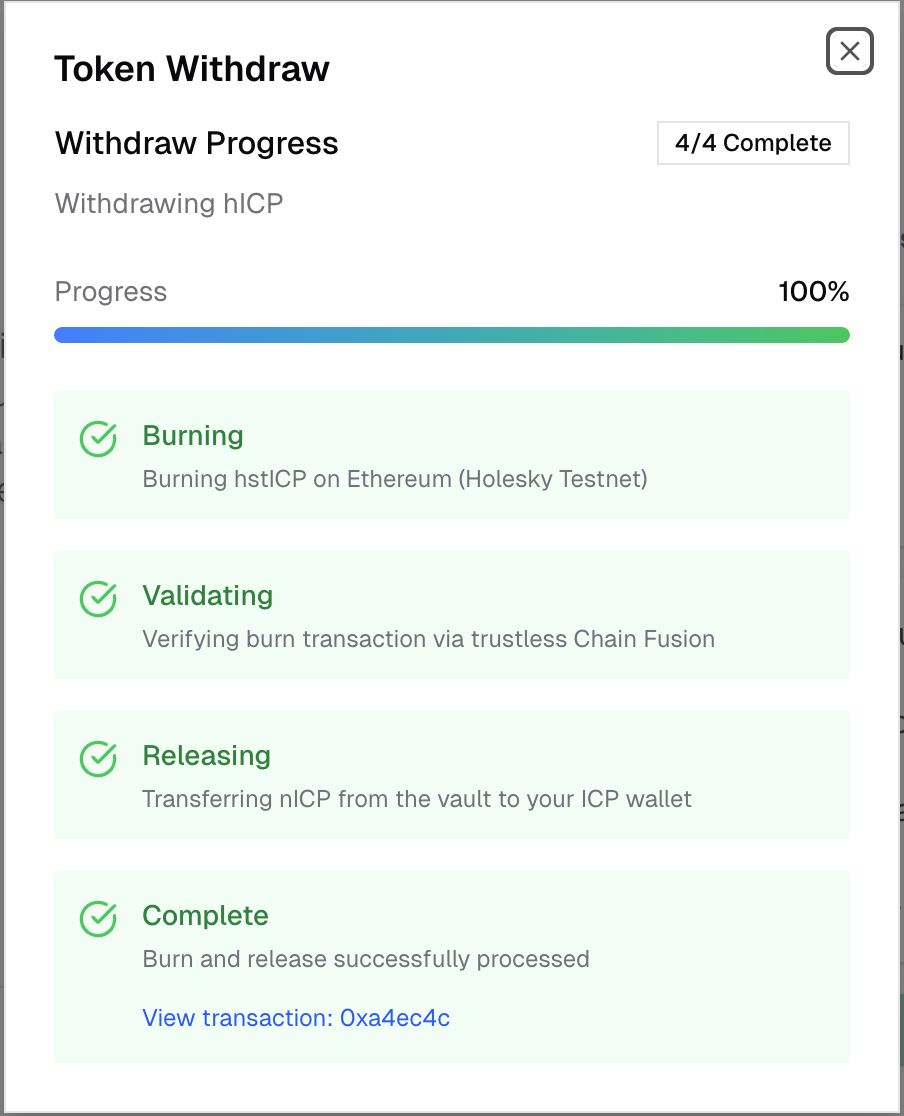
Task: Click the Validating step checkmark icon
Action: pyautogui.click(x=98, y=598)
